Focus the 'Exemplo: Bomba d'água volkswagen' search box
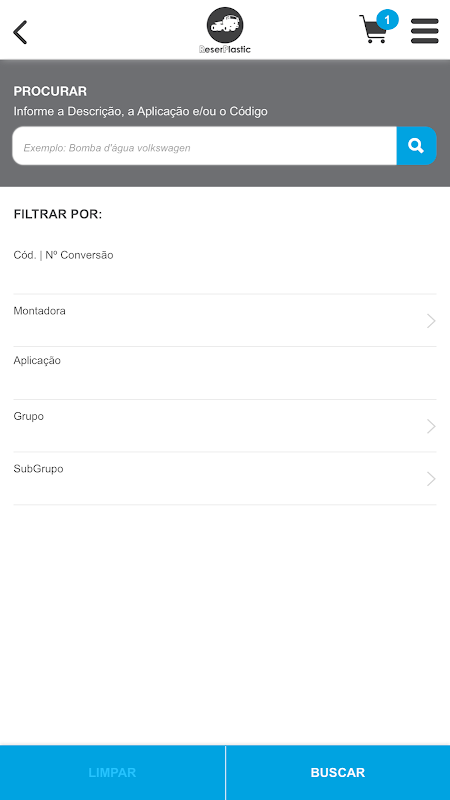 pos(205,146)
